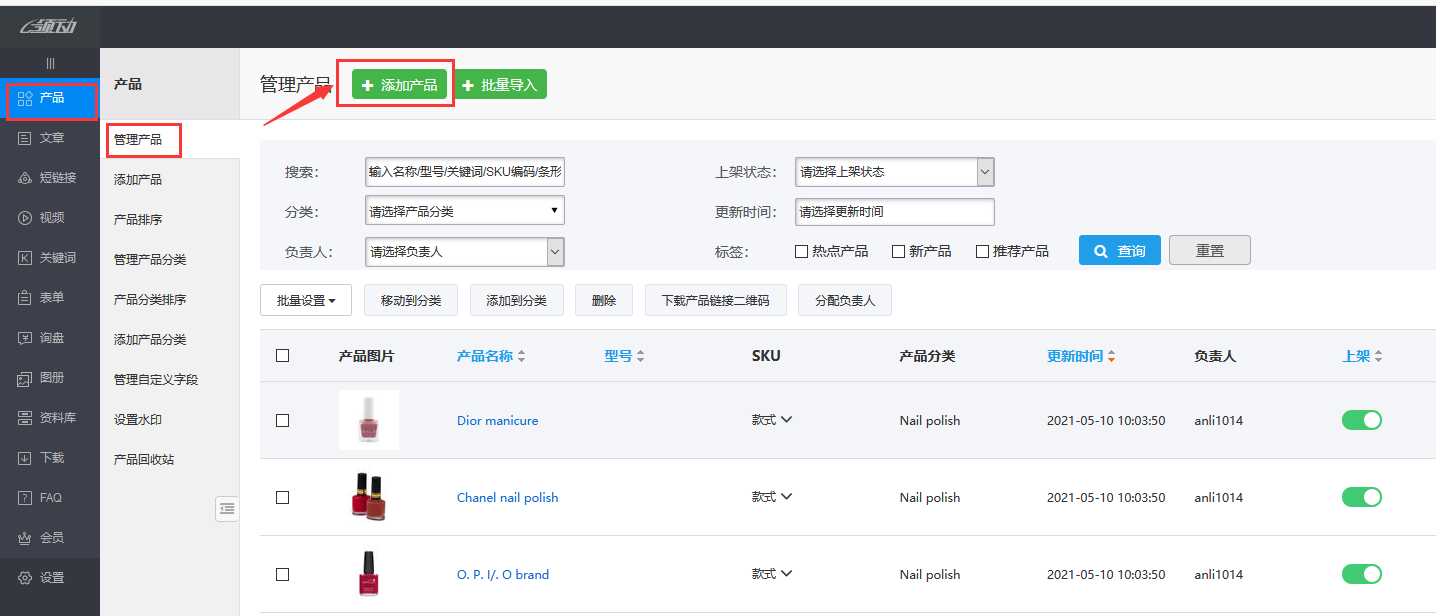Open the 询盘 inquiry sidebar icon
Screen dimensions: 1436x616
[25, 338]
